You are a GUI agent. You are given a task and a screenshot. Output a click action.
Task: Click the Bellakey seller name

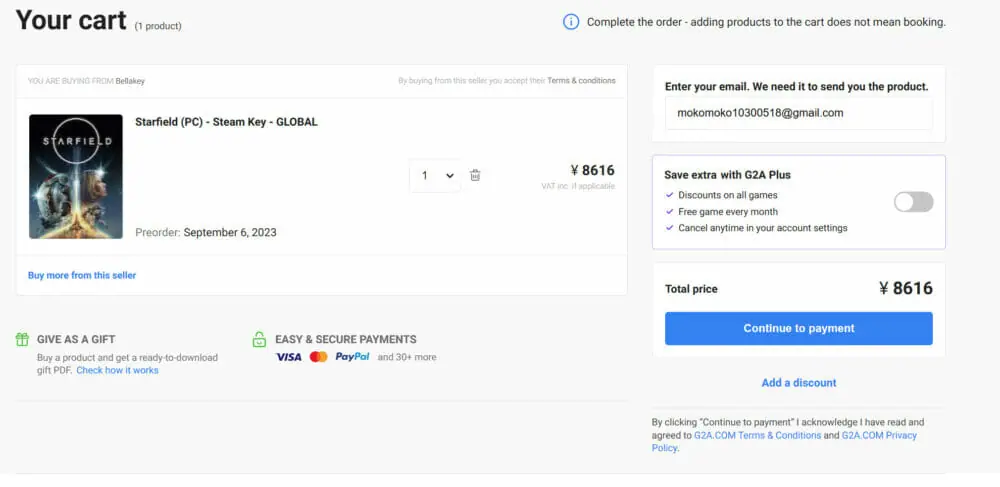tap(130, 81)
